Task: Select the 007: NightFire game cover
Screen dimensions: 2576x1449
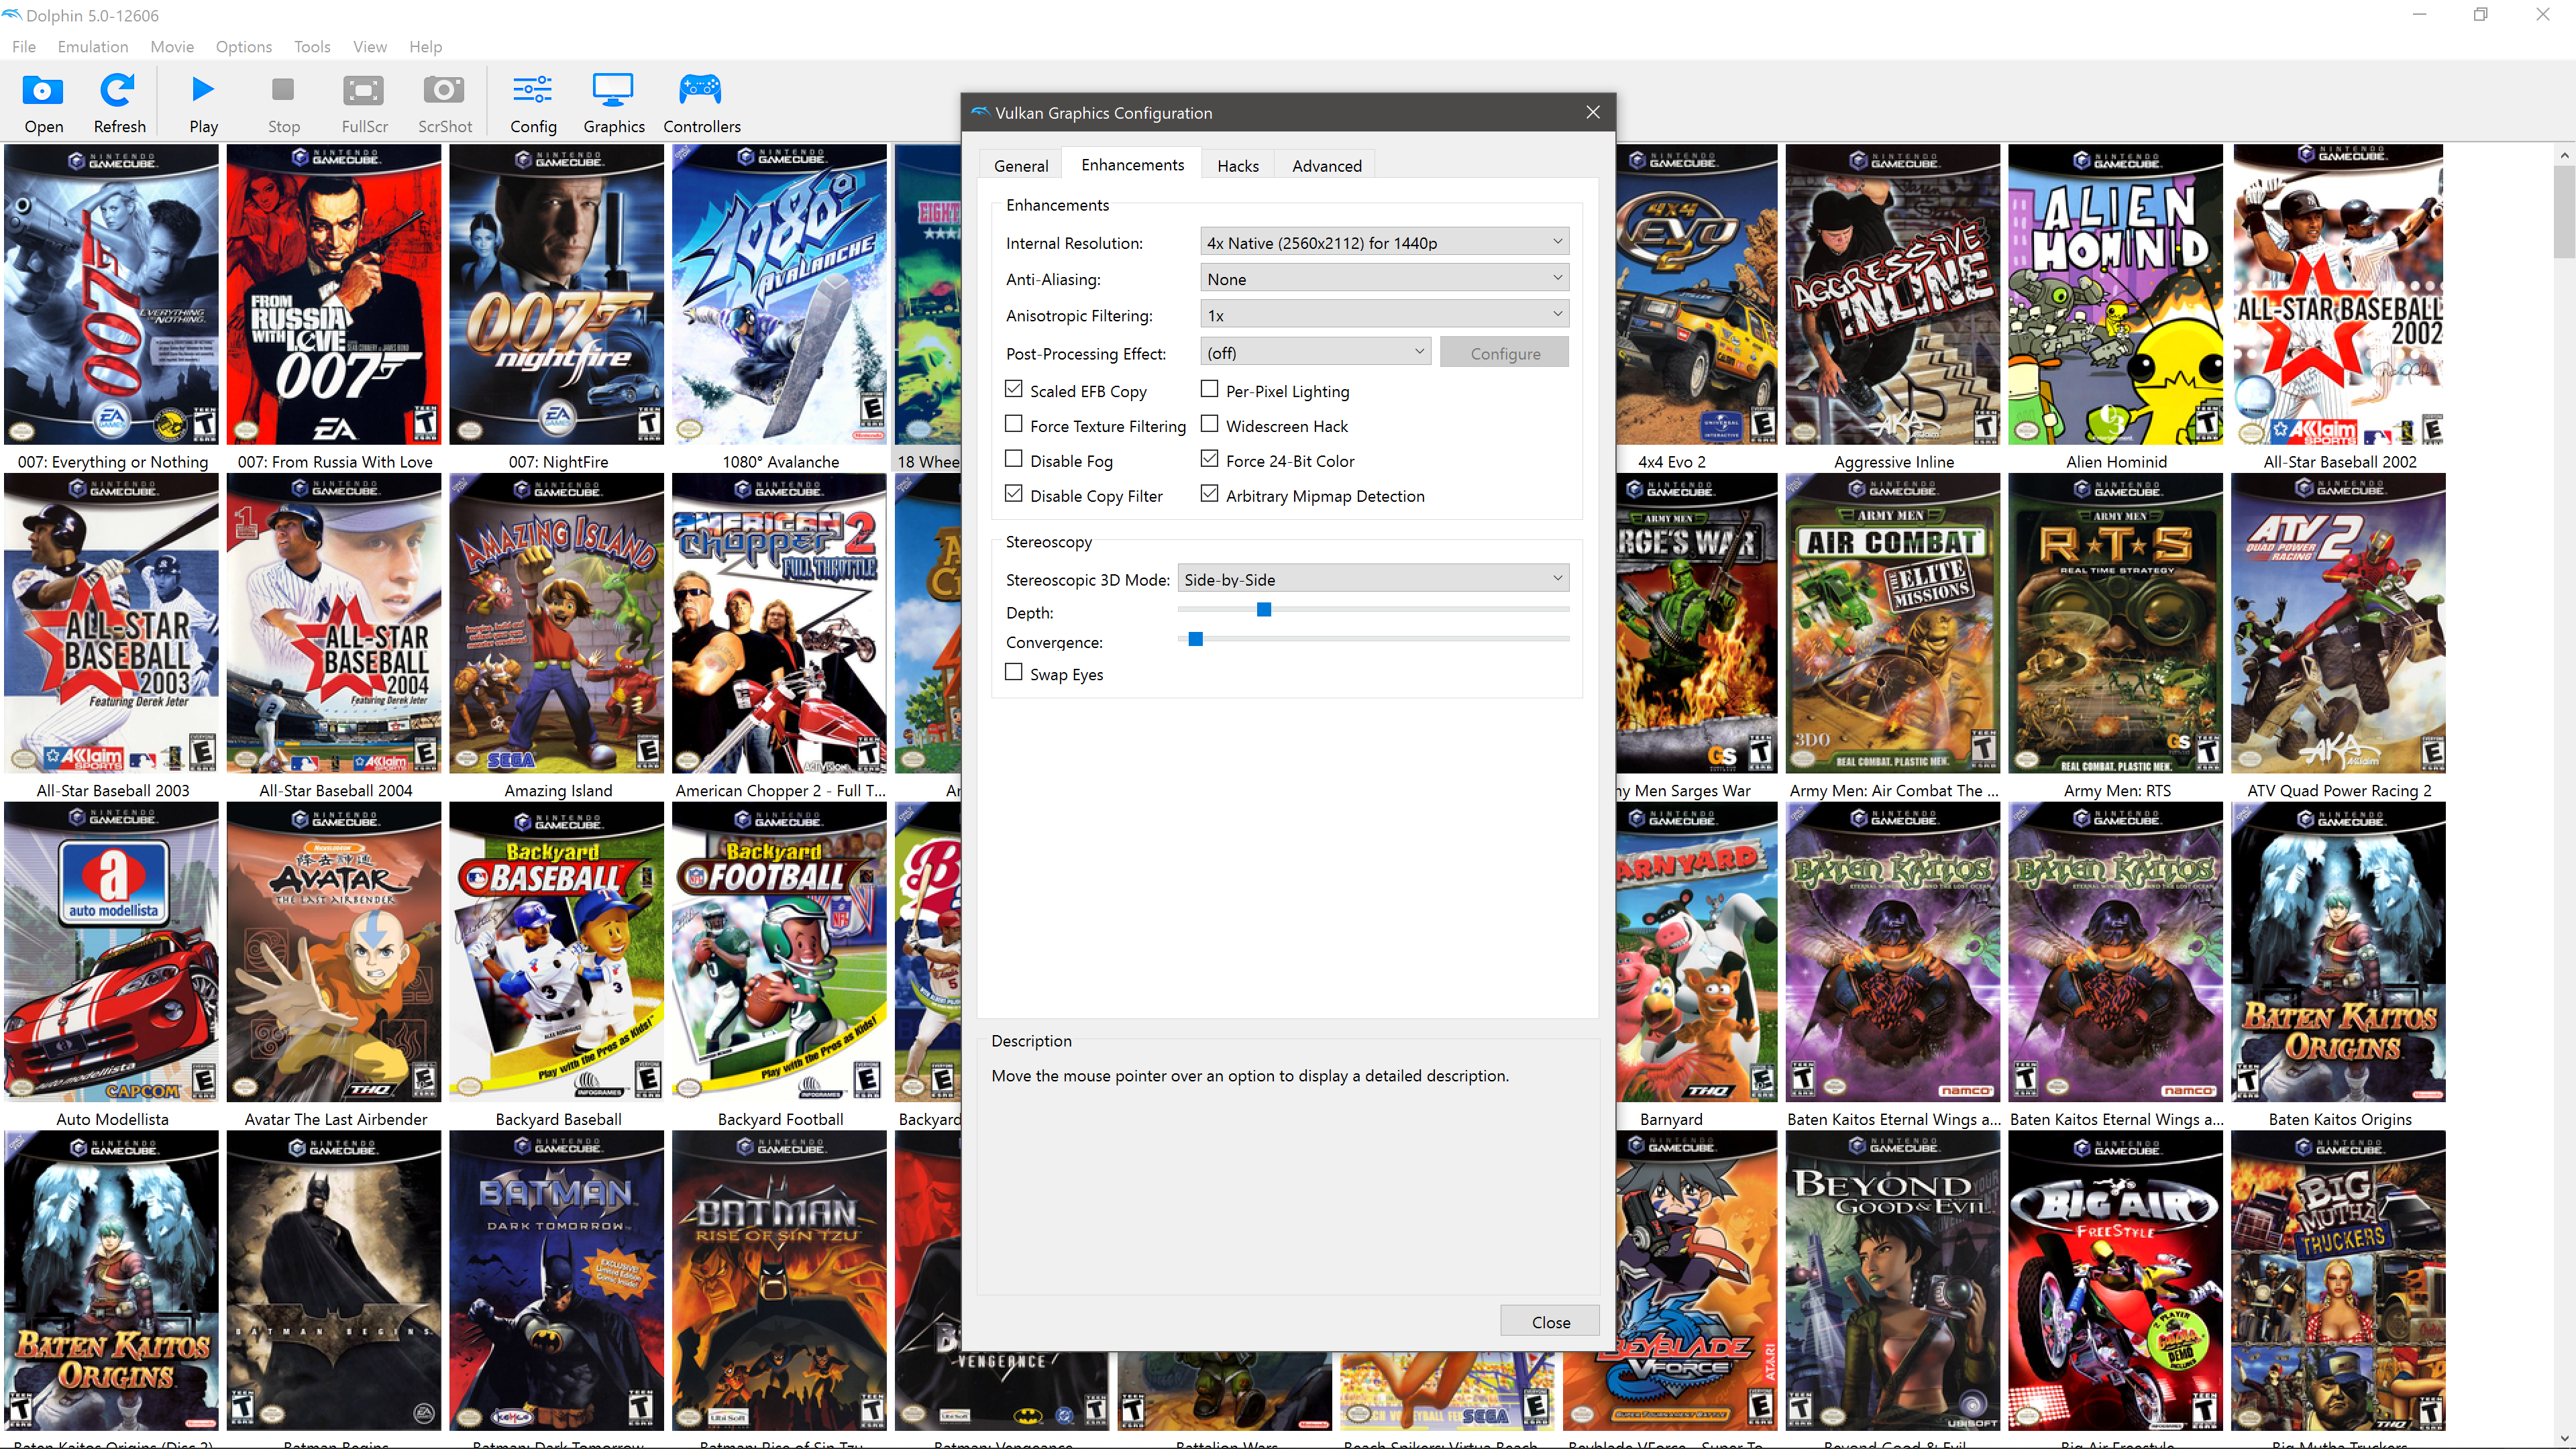Action: point(557,295)
